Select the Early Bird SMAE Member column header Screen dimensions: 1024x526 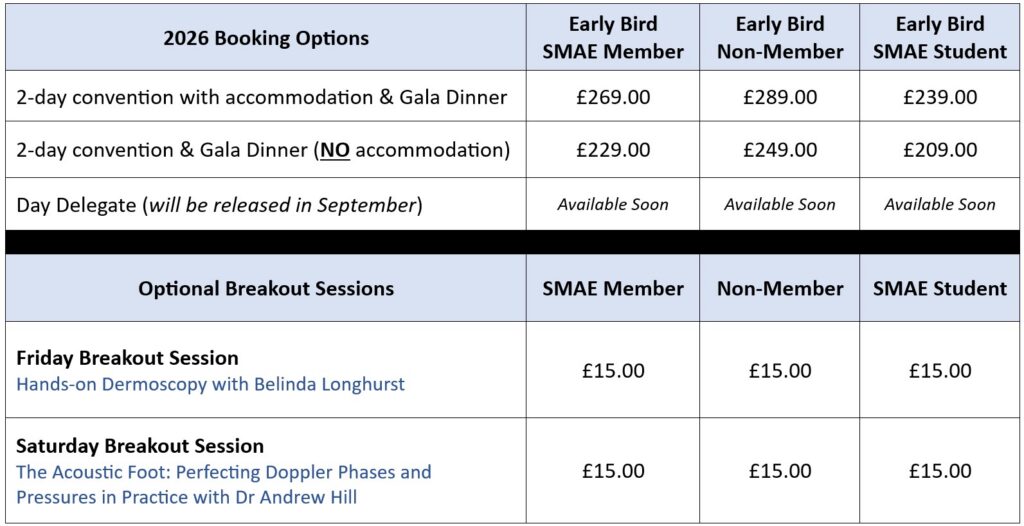(613, 38)
